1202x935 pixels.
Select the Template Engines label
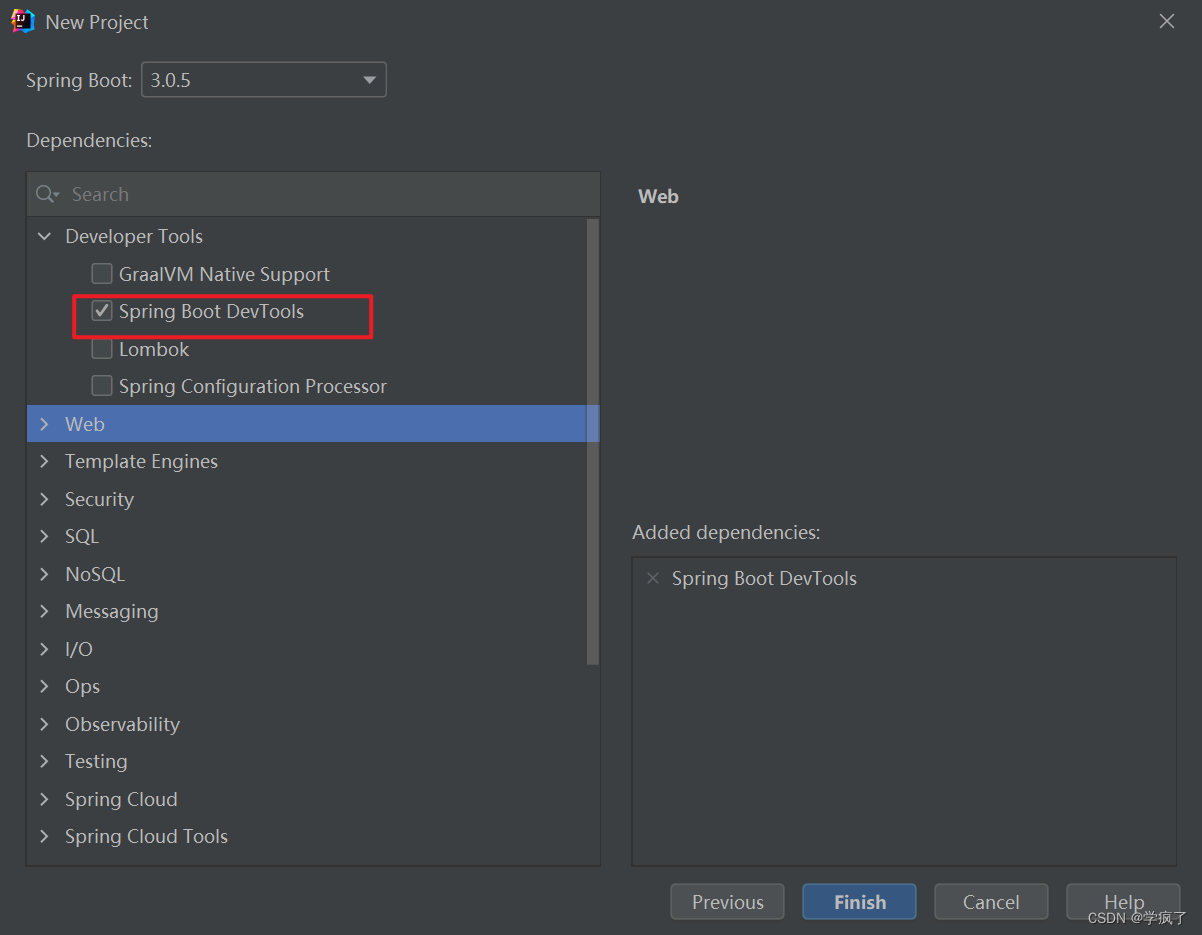(x=141, y=461)
